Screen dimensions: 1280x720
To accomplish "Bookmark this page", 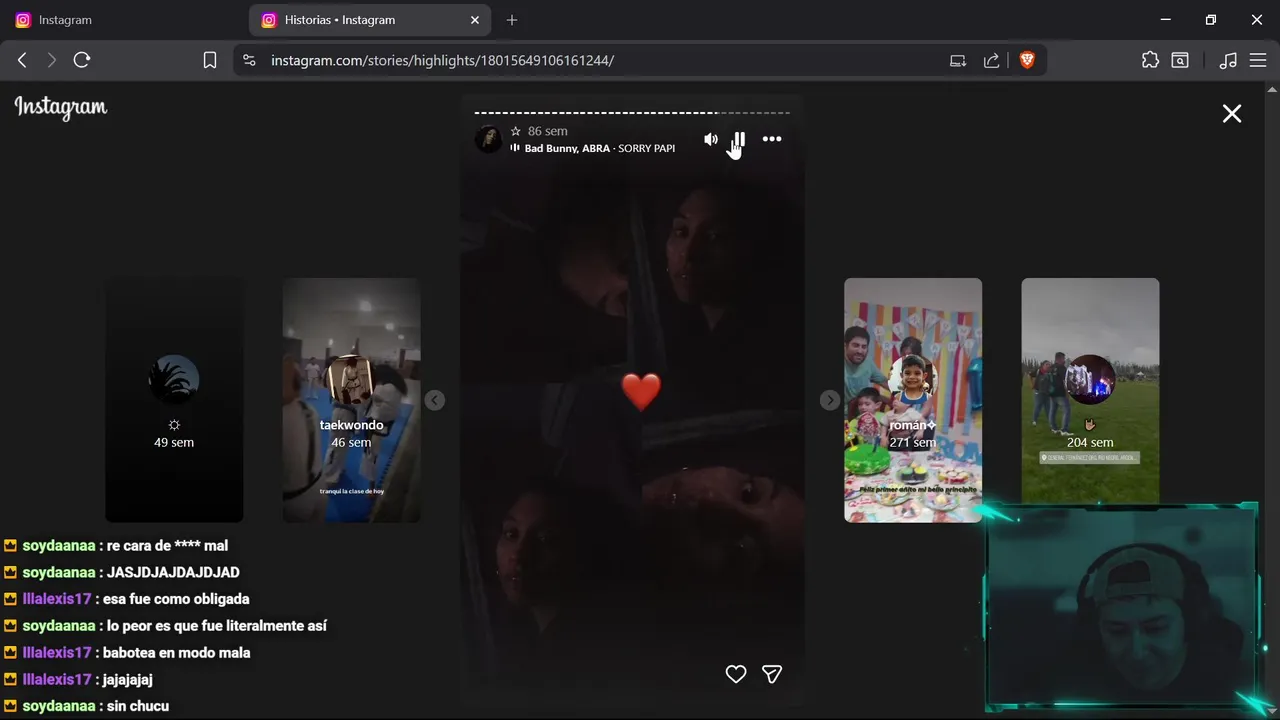I will pyautogui.click(x=210, y=60).
